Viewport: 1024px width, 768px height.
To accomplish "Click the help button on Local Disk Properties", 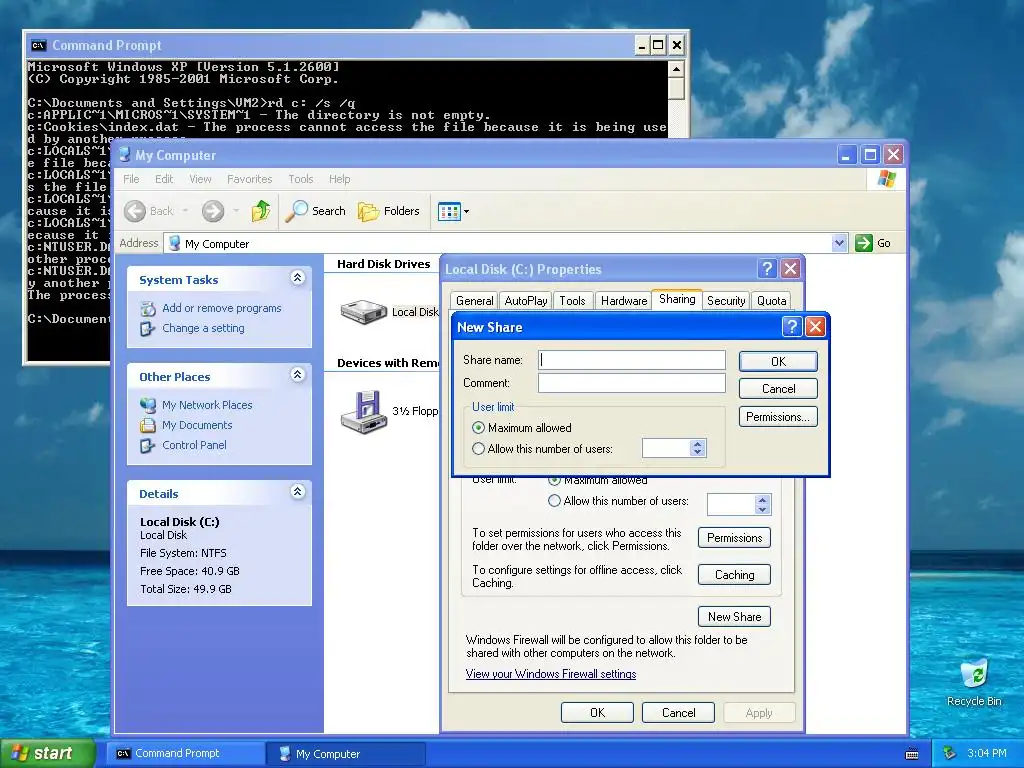I will [x=767, y=268].
